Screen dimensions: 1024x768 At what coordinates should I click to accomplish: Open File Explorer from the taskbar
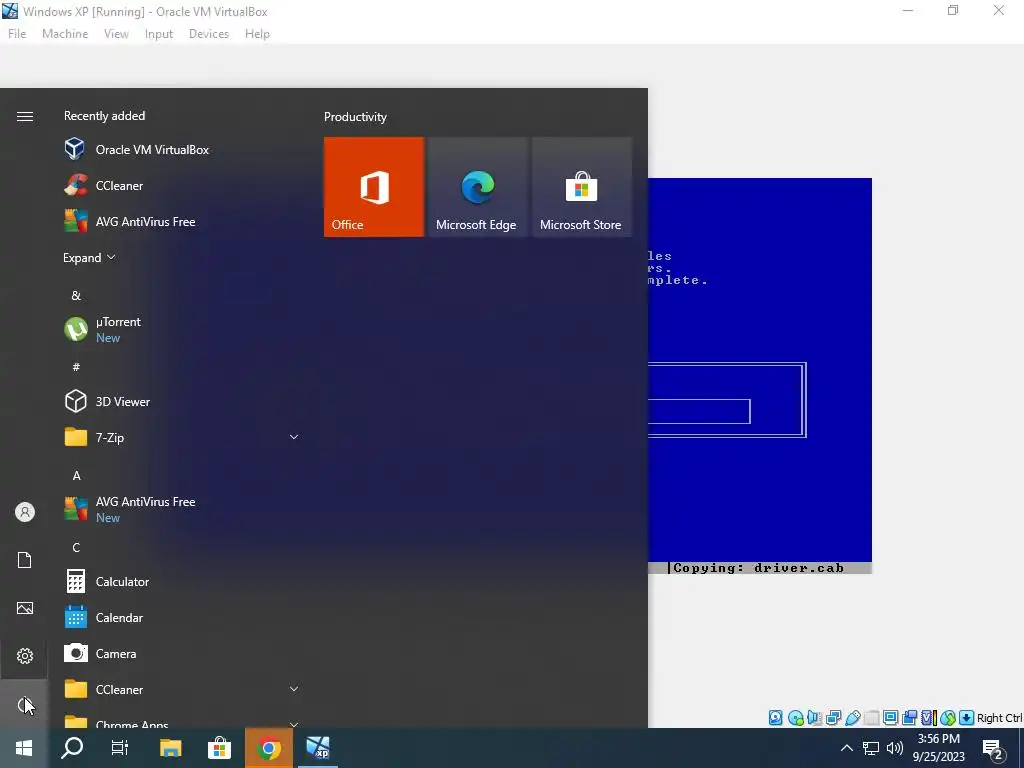coord(170,748)
